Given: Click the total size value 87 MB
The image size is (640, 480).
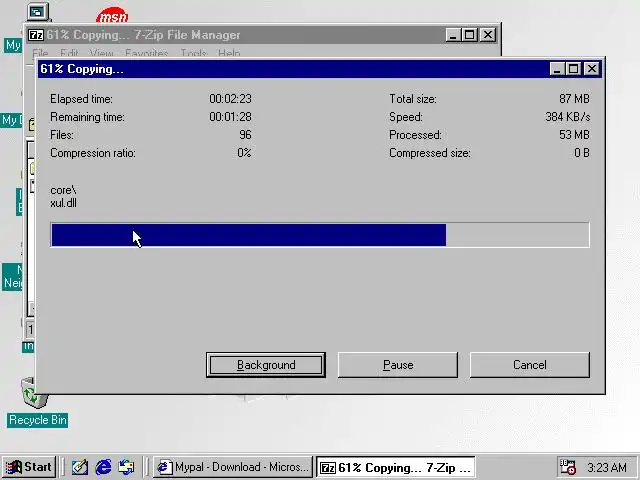Looking at the screenshot, I should click(574, 99).
